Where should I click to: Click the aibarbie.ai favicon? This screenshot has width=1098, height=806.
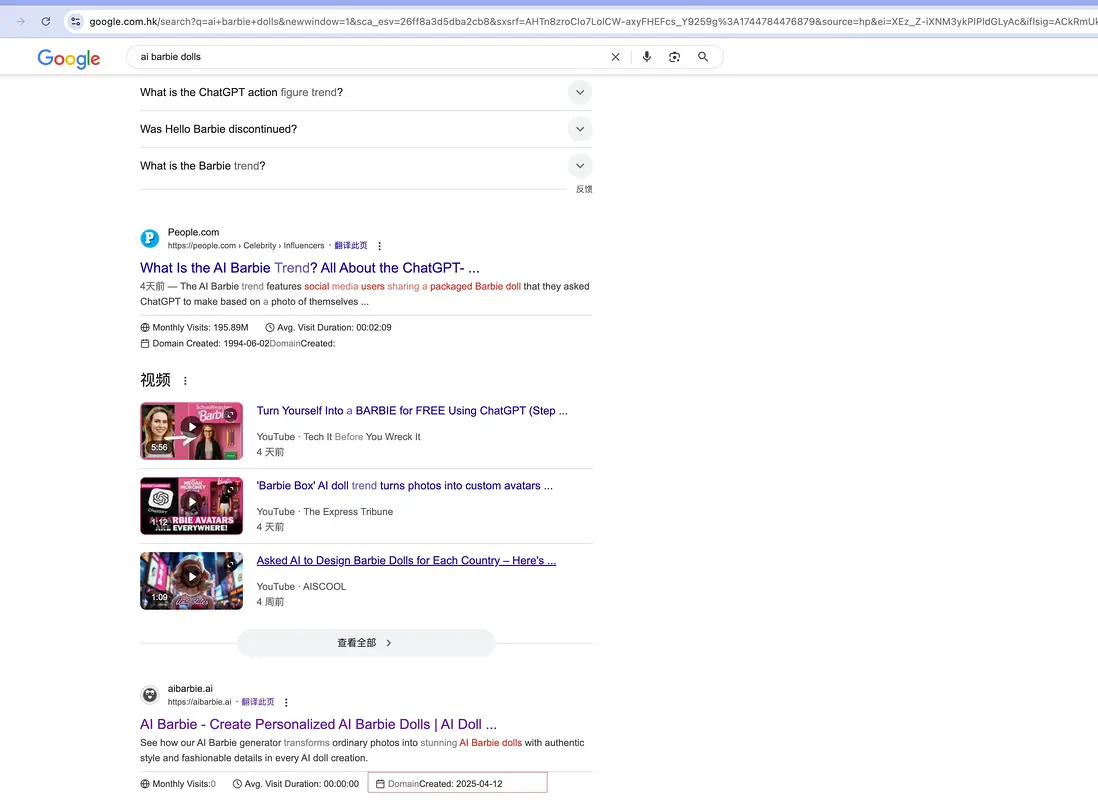(150, 695)
